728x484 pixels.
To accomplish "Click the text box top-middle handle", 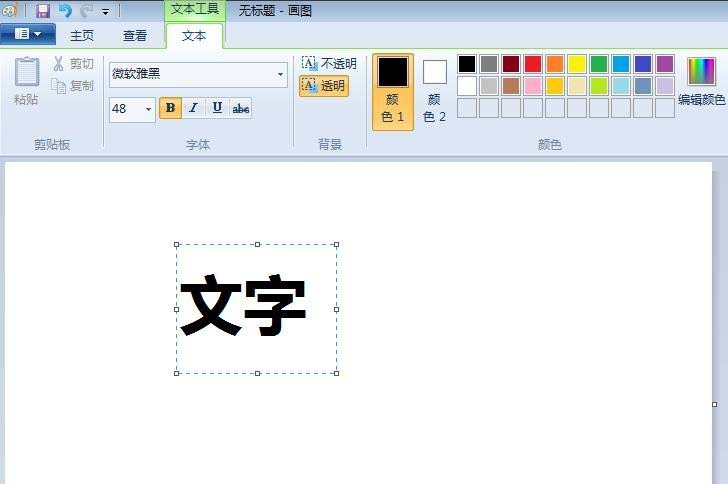I will (x=258, y=244).
